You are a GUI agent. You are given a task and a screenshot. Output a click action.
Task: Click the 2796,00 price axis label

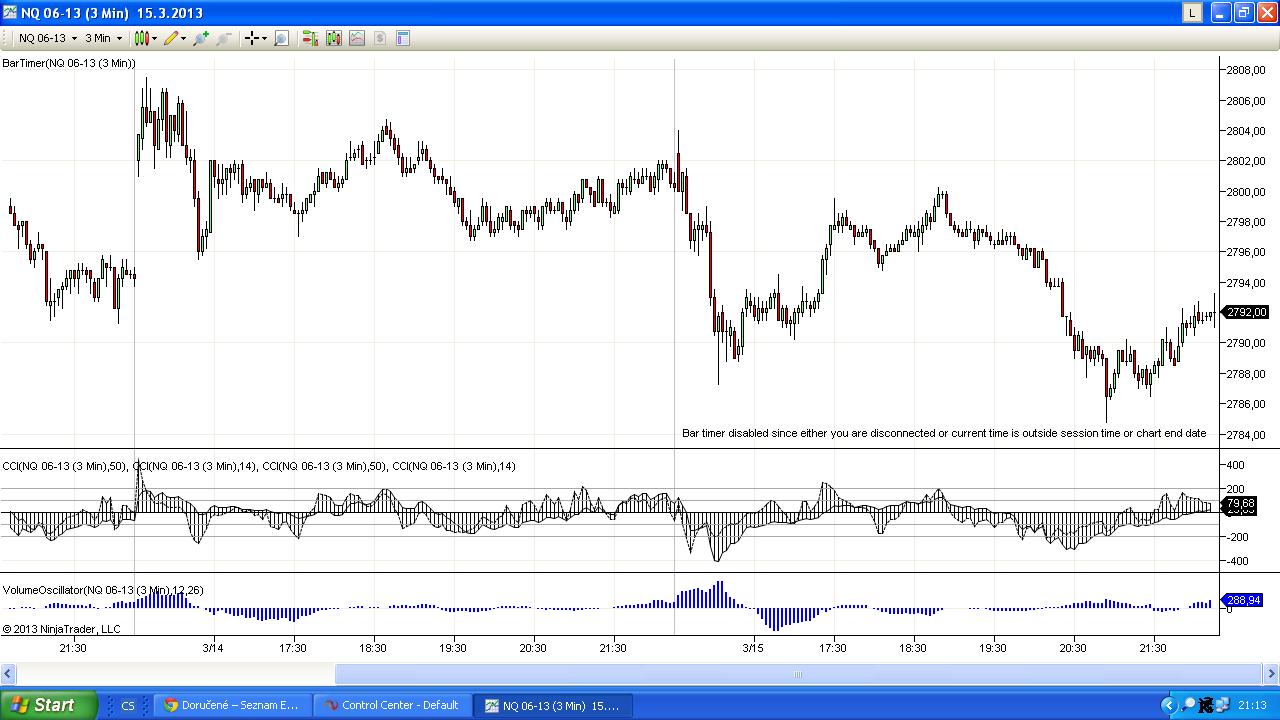click(x=1245, y=252)
